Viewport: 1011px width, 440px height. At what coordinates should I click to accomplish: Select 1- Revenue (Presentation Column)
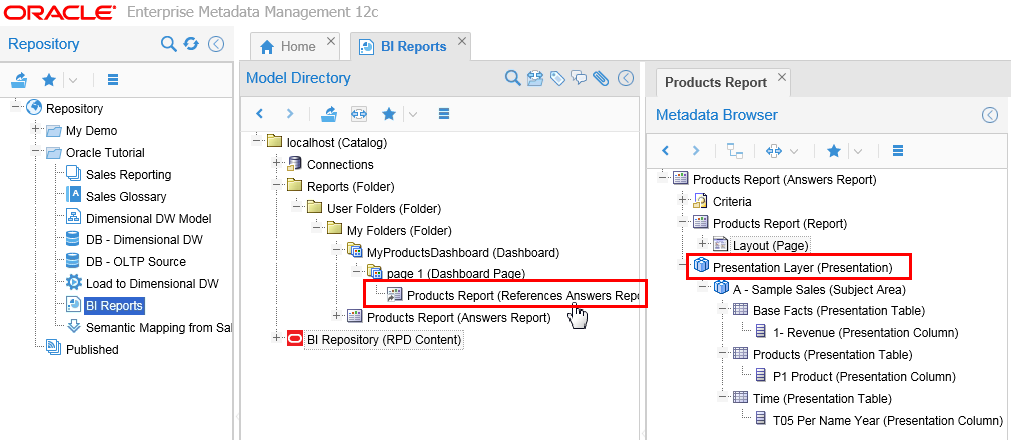(x=865, y=333)
